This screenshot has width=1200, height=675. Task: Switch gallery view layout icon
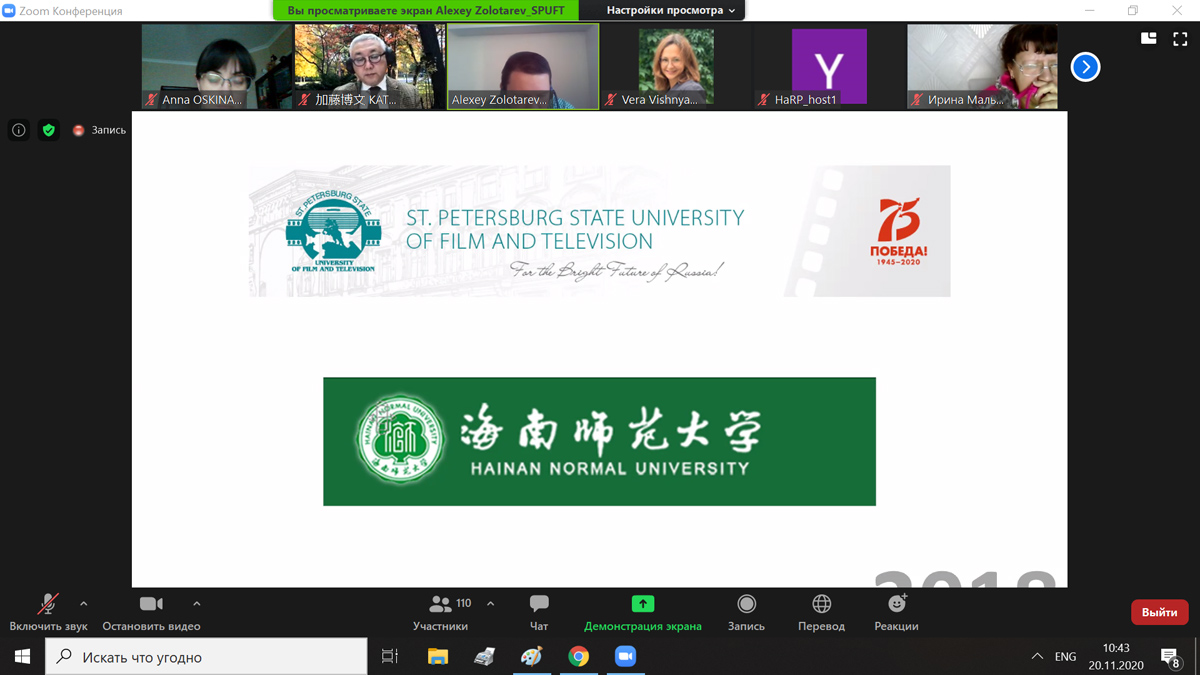(x=1149, y=38)
